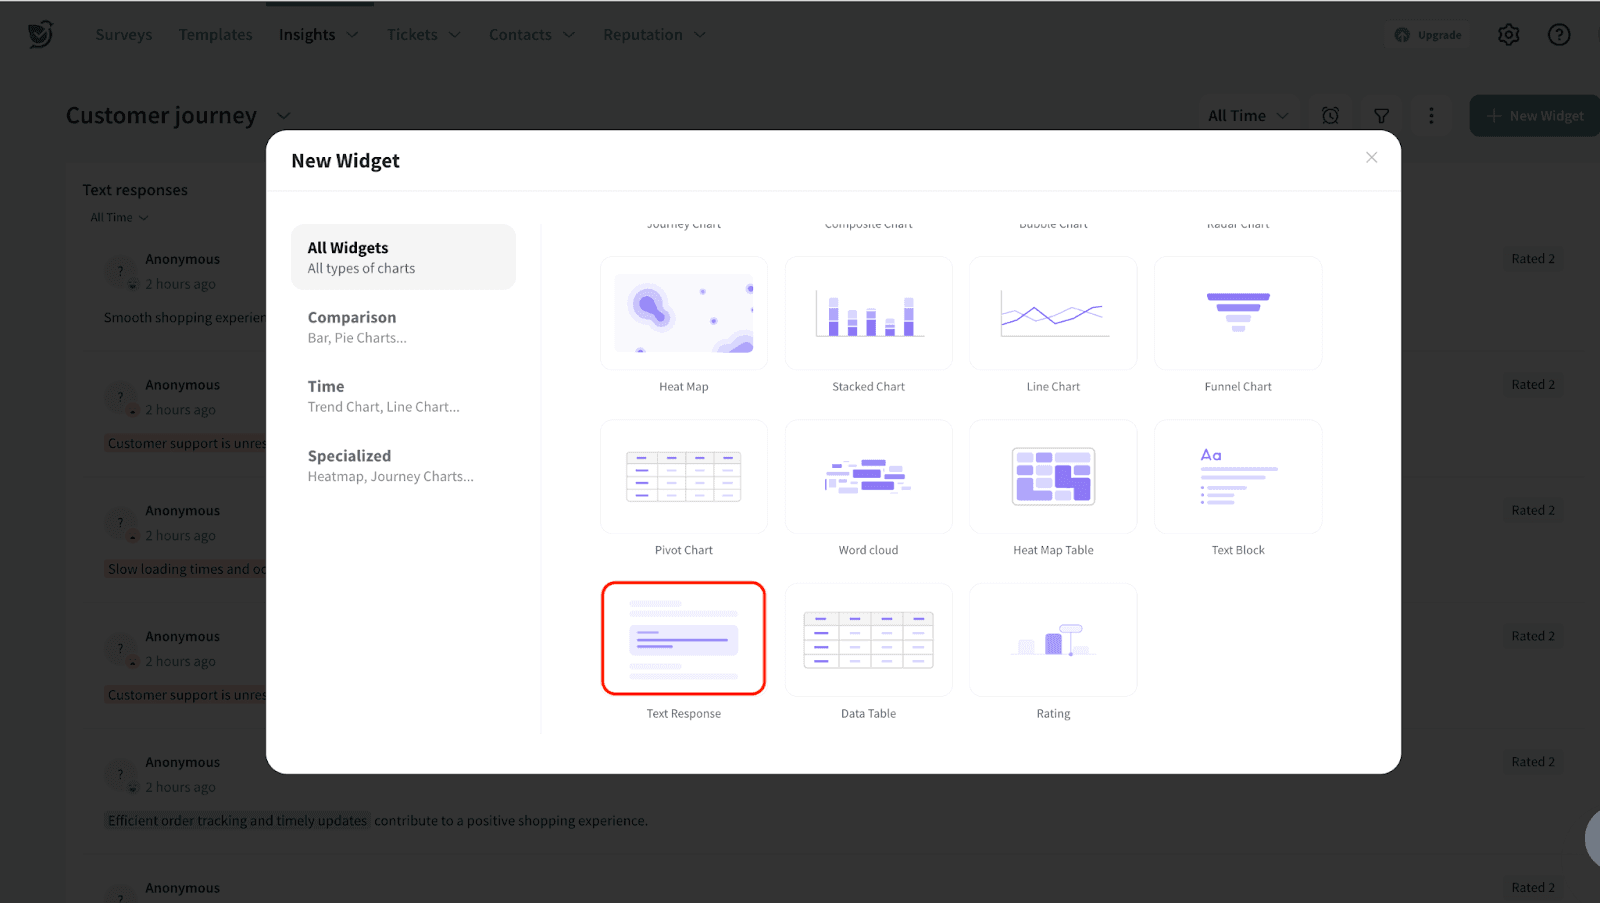Open the All Time date range dropdown

[1247, 116]
